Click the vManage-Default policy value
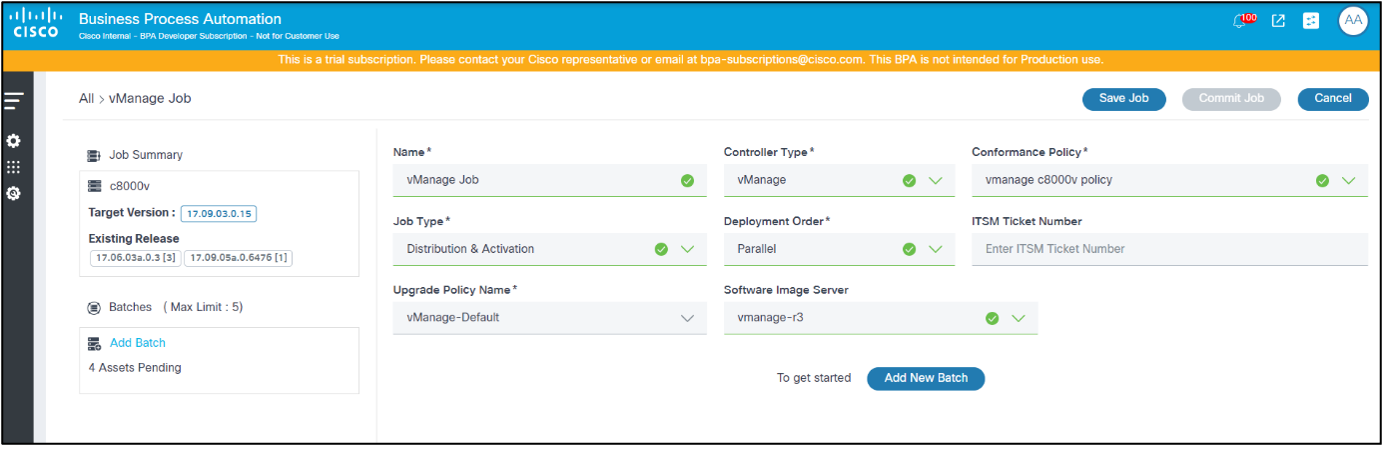The height and width of the screenshot is (449, 1387). pos(453,318)
